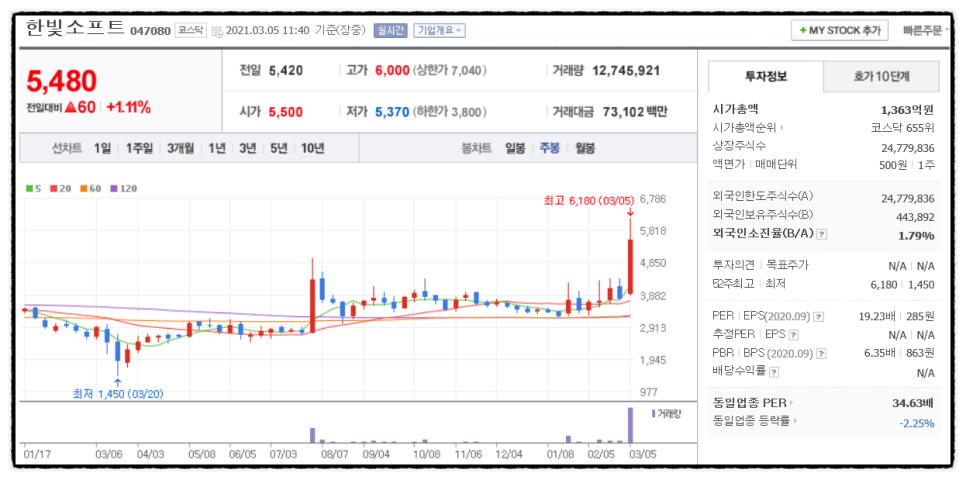Open help icon next to PER EPS(2020.09)

coord(818,317)
